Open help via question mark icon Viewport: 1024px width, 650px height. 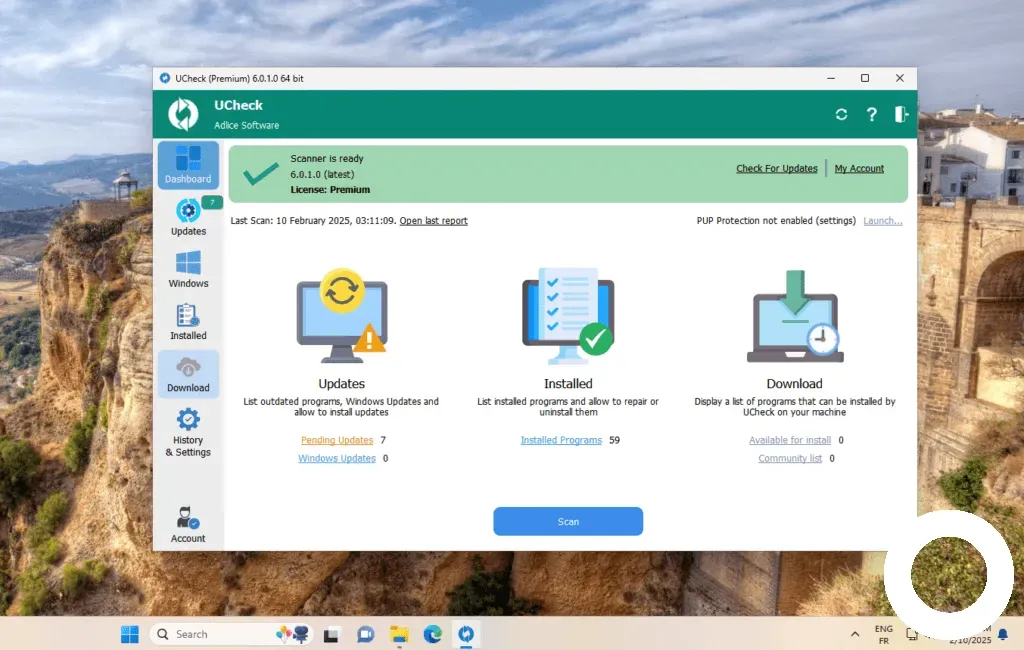click(x=871, y=114)
